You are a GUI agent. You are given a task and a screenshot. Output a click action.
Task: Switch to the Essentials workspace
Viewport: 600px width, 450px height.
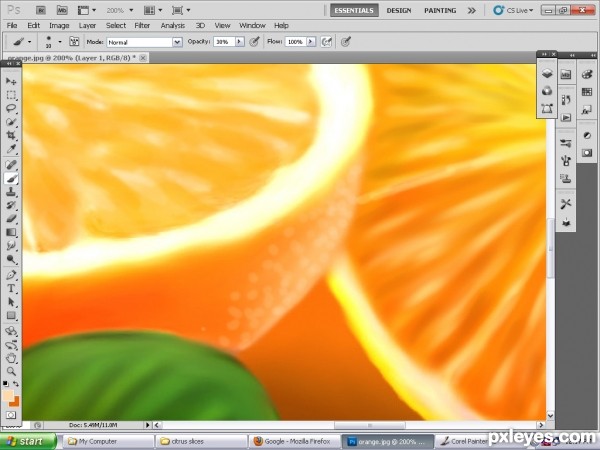tap(354, 11)
